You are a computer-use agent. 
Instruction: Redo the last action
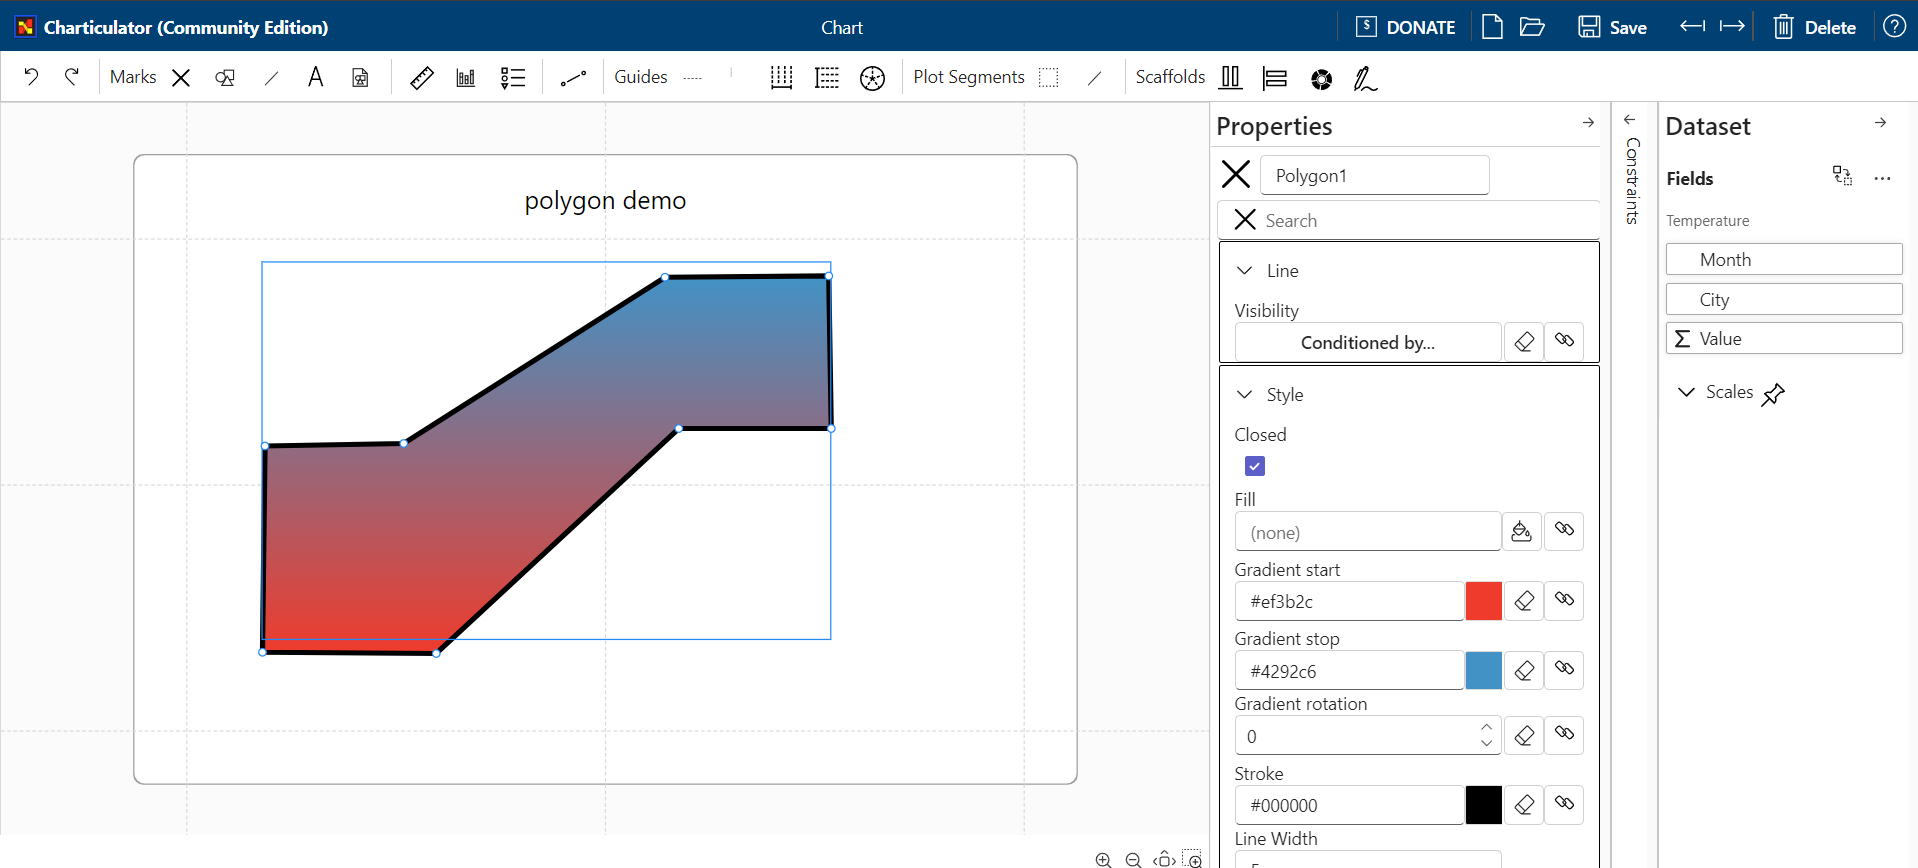click(72, 77)
